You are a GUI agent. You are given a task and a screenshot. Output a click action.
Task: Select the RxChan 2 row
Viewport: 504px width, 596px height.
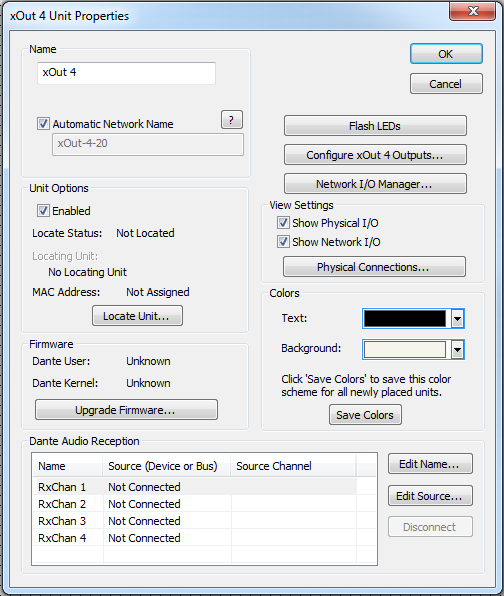point(195,504)
